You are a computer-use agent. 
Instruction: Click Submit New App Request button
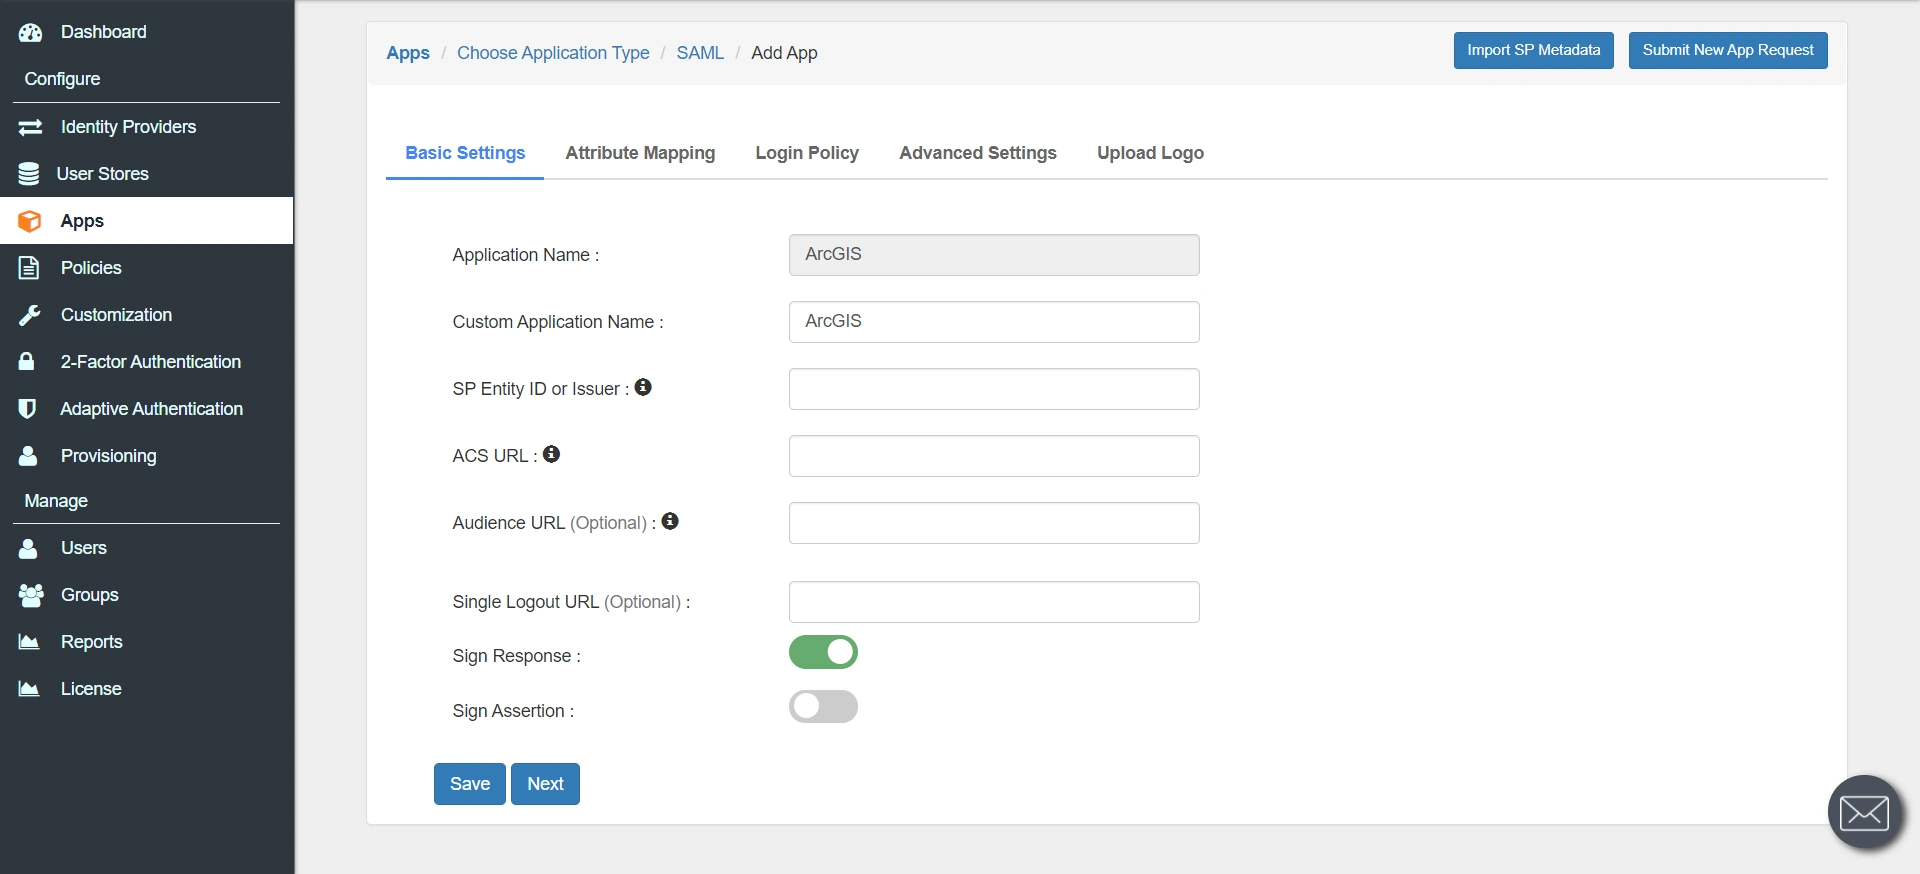[1728, 51]
